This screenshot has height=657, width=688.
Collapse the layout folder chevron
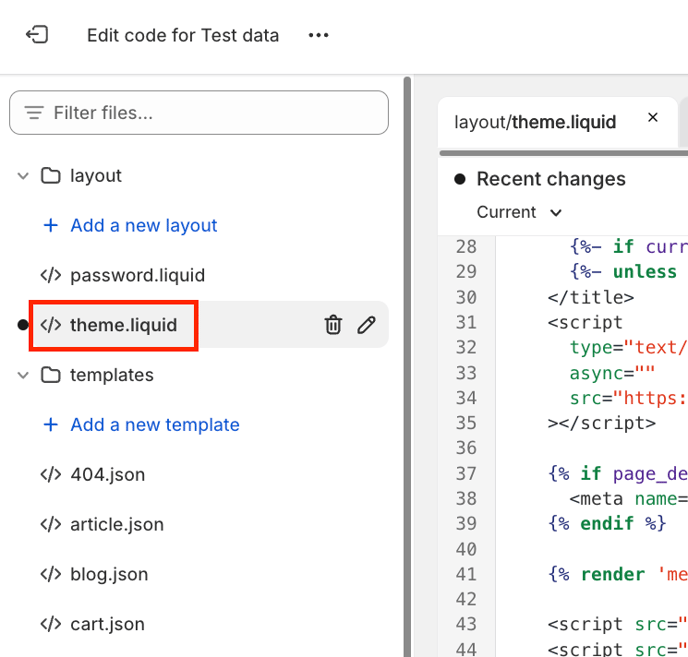tap(23, 176)
